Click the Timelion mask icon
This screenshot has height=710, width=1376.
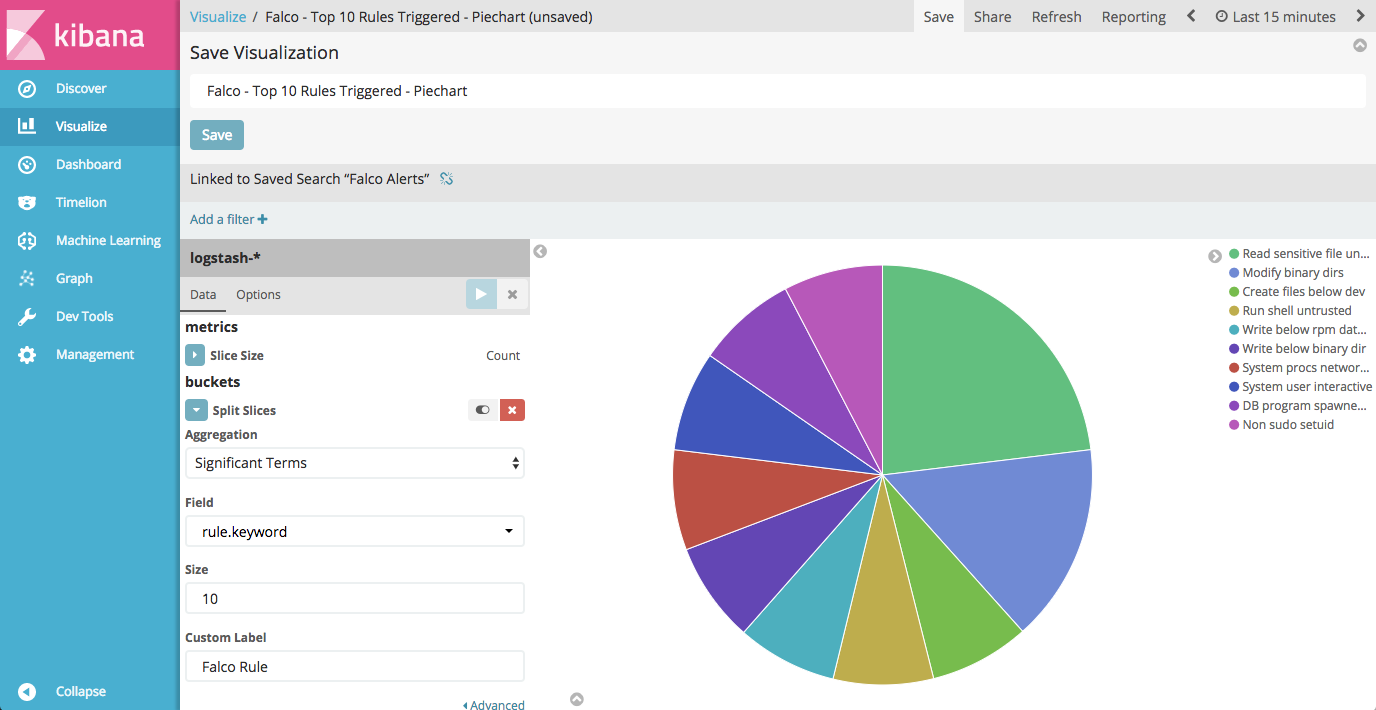click(27, 203)
